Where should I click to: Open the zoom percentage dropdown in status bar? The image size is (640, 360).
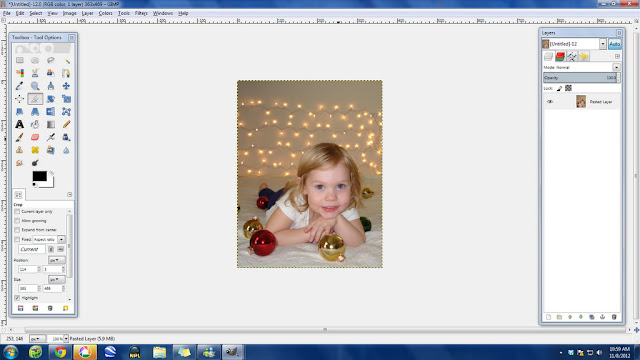pos(66,339)
